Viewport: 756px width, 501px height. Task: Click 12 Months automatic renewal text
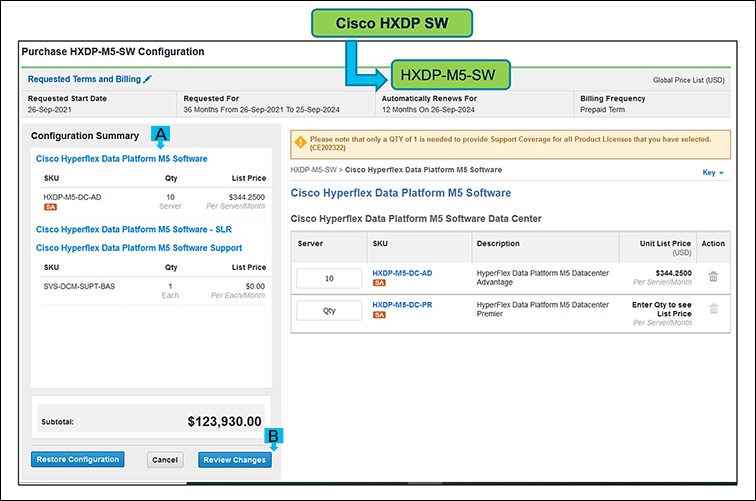point(428,109)
